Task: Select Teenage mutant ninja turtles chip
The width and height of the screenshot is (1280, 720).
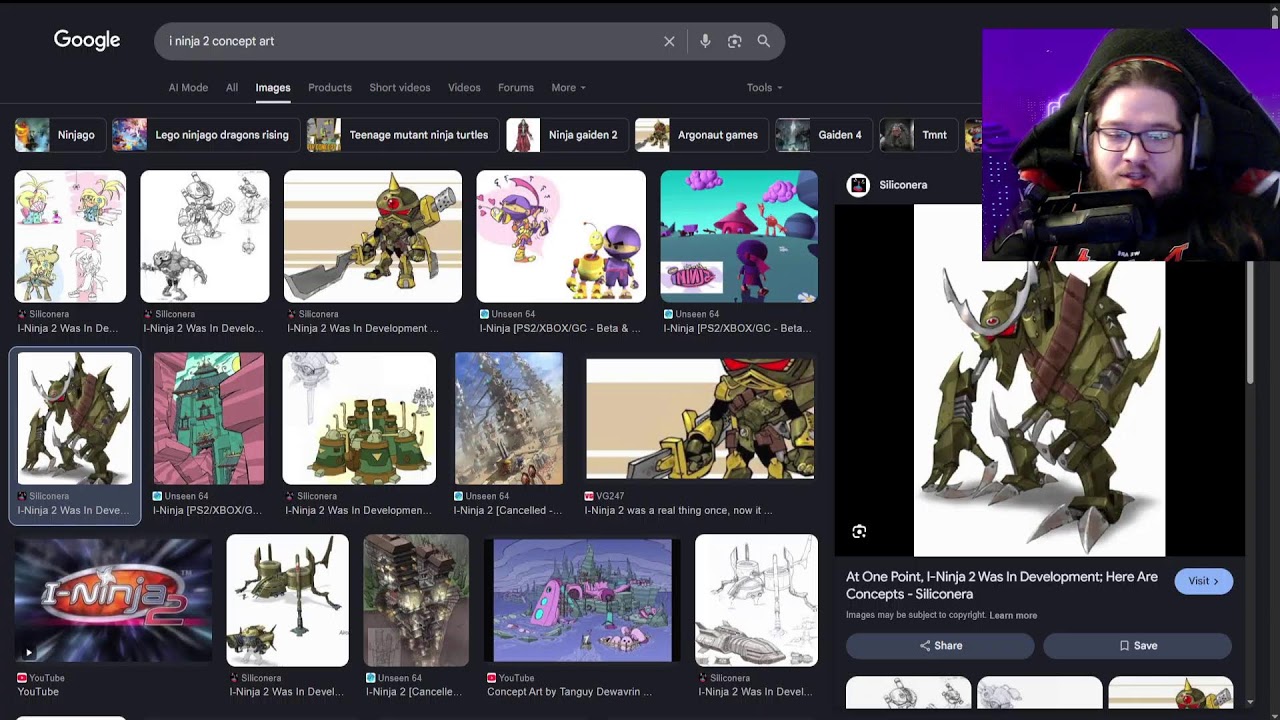Action: click(402, 135)
